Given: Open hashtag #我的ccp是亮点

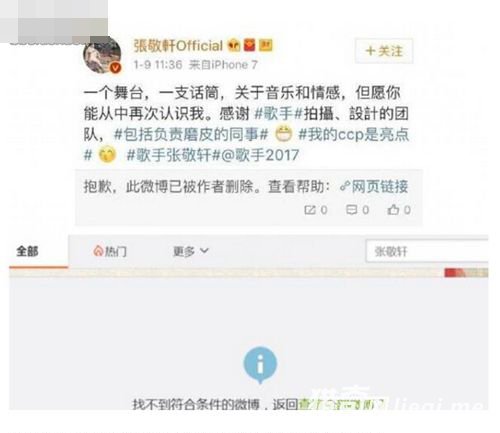Looking at the screenshot, I should pos(354,135).
